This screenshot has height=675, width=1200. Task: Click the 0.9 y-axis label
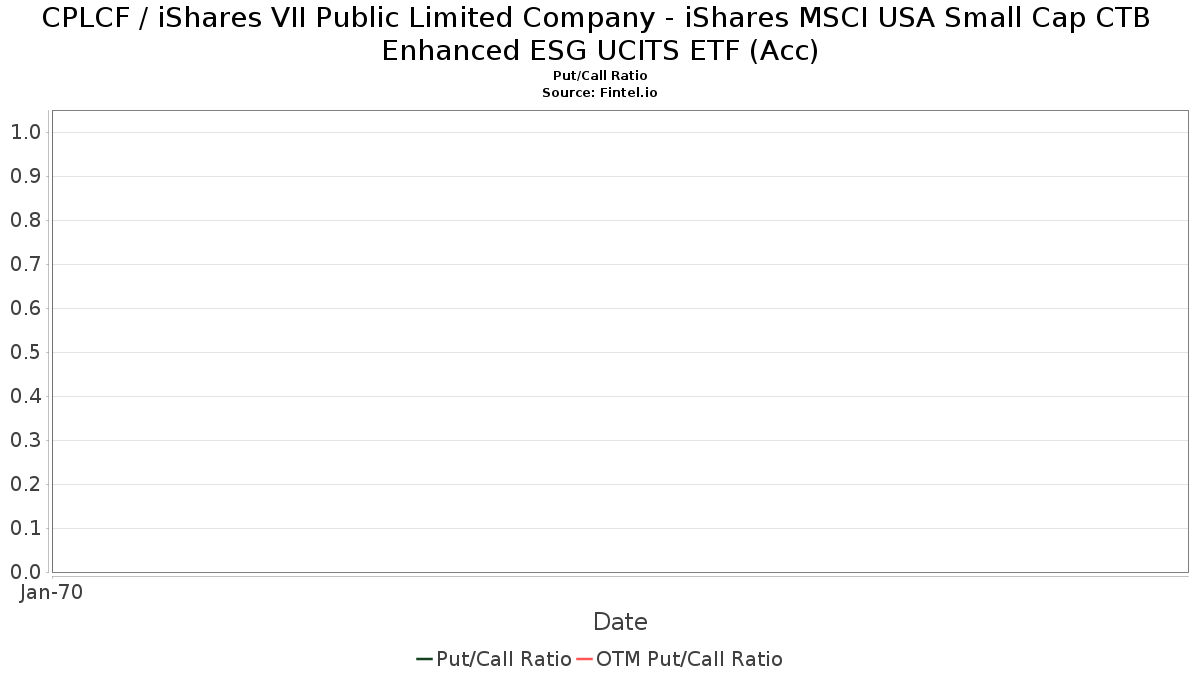pyautogui.click(x=25, y=176)
